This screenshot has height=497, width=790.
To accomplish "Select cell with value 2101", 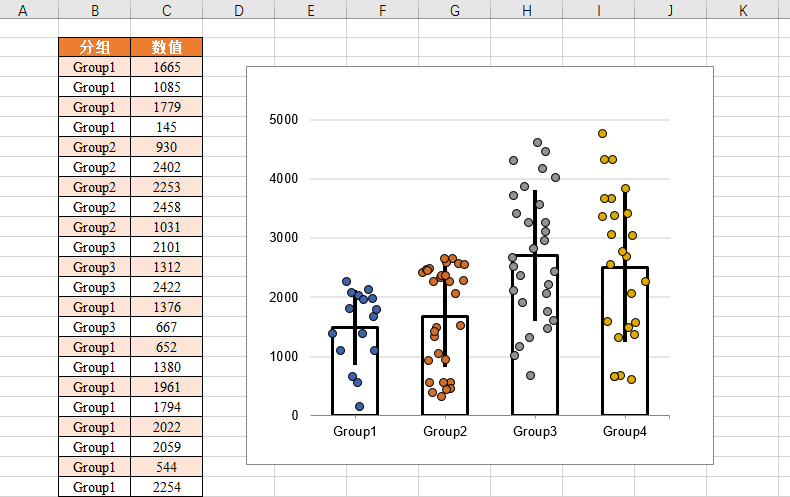I will [x=167, y=247].
